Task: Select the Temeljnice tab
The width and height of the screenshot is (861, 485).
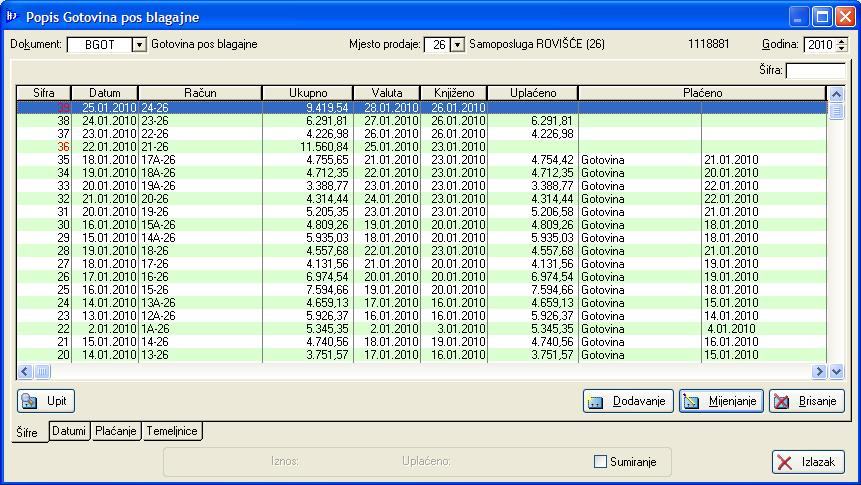Action: (x=172, y=431)
